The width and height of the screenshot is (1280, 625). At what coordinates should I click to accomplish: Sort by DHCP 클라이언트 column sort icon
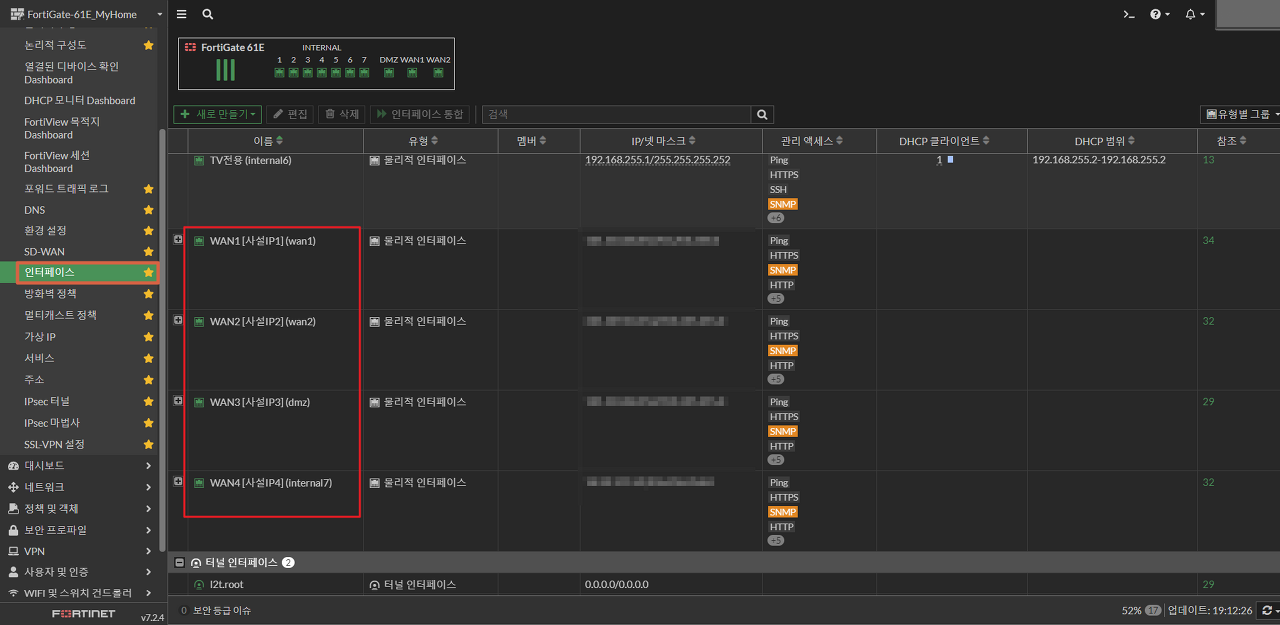(985, 141)
